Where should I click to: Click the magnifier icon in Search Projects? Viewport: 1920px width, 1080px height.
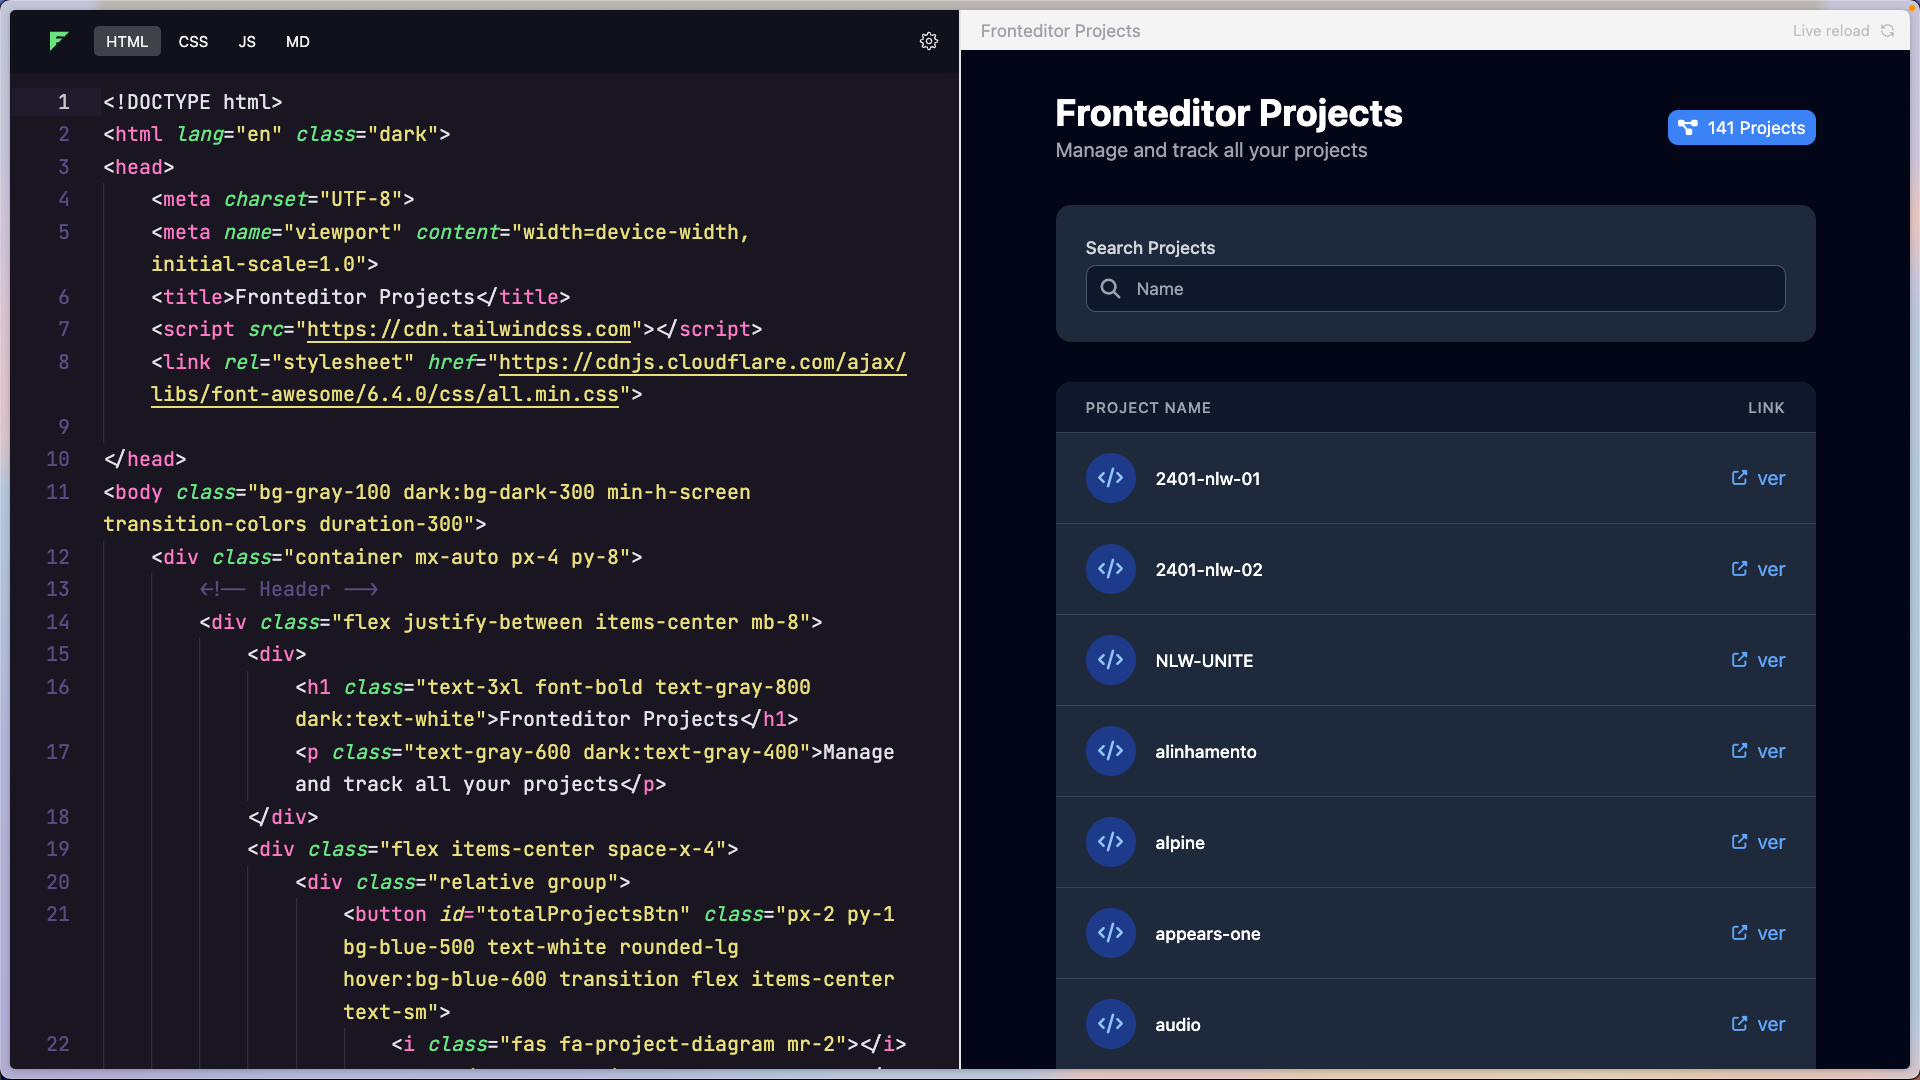tap(1110, 288)
